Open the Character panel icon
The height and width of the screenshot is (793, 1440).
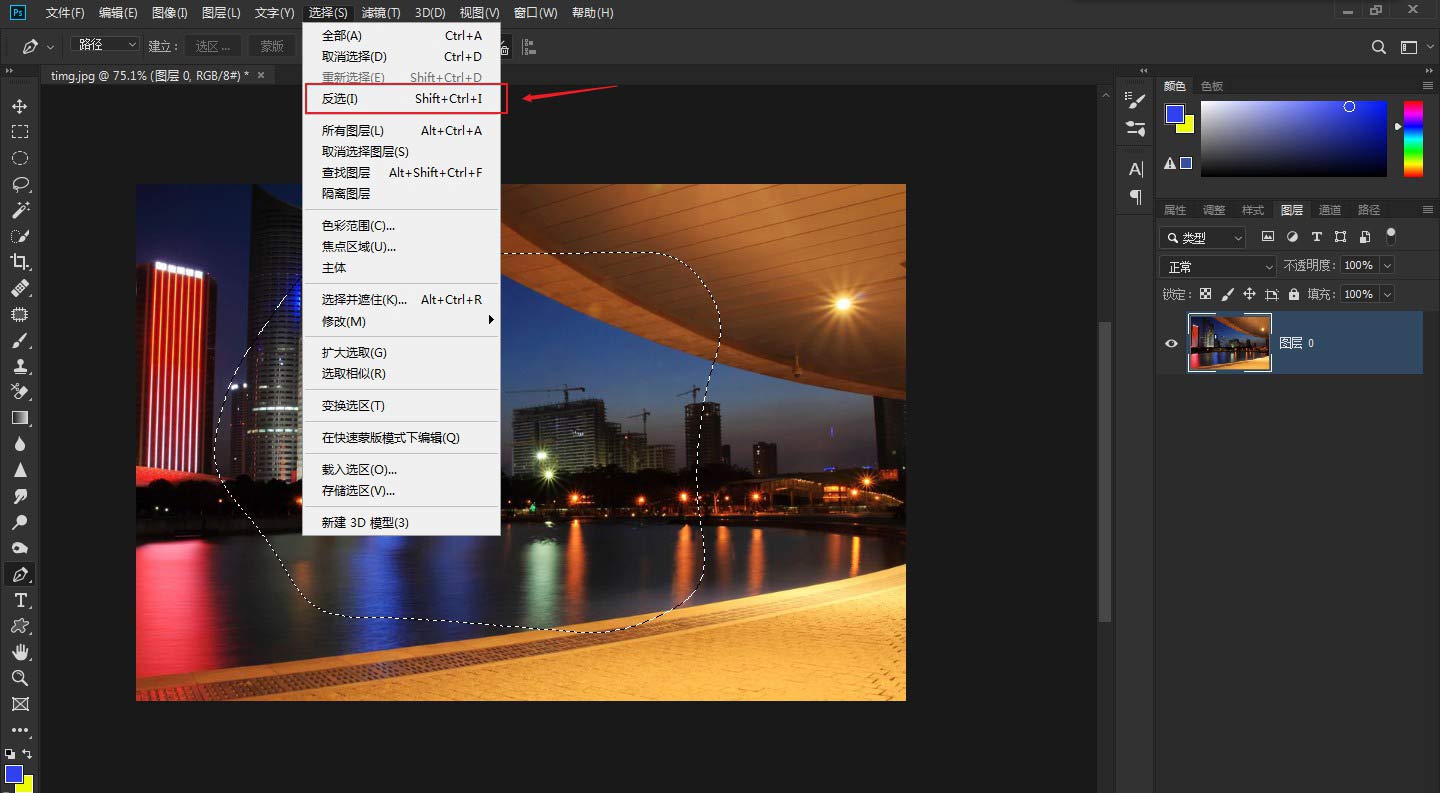pyautogui.click(x=1135, y=169)
